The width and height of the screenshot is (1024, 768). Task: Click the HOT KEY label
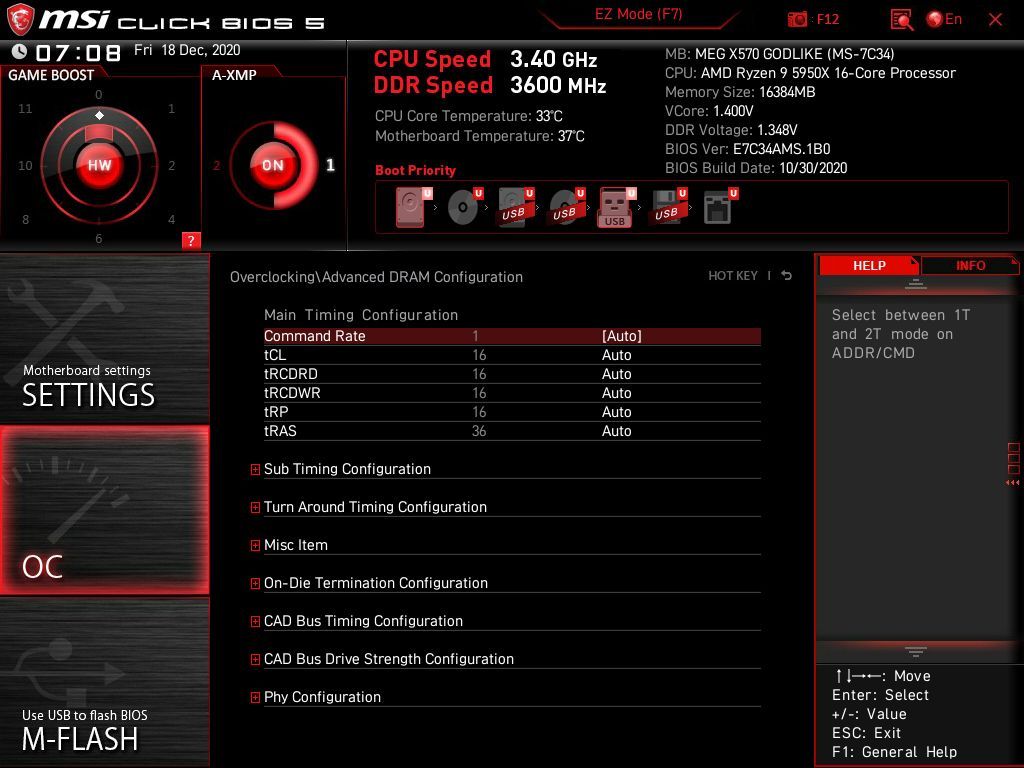[x=733, y=276]
